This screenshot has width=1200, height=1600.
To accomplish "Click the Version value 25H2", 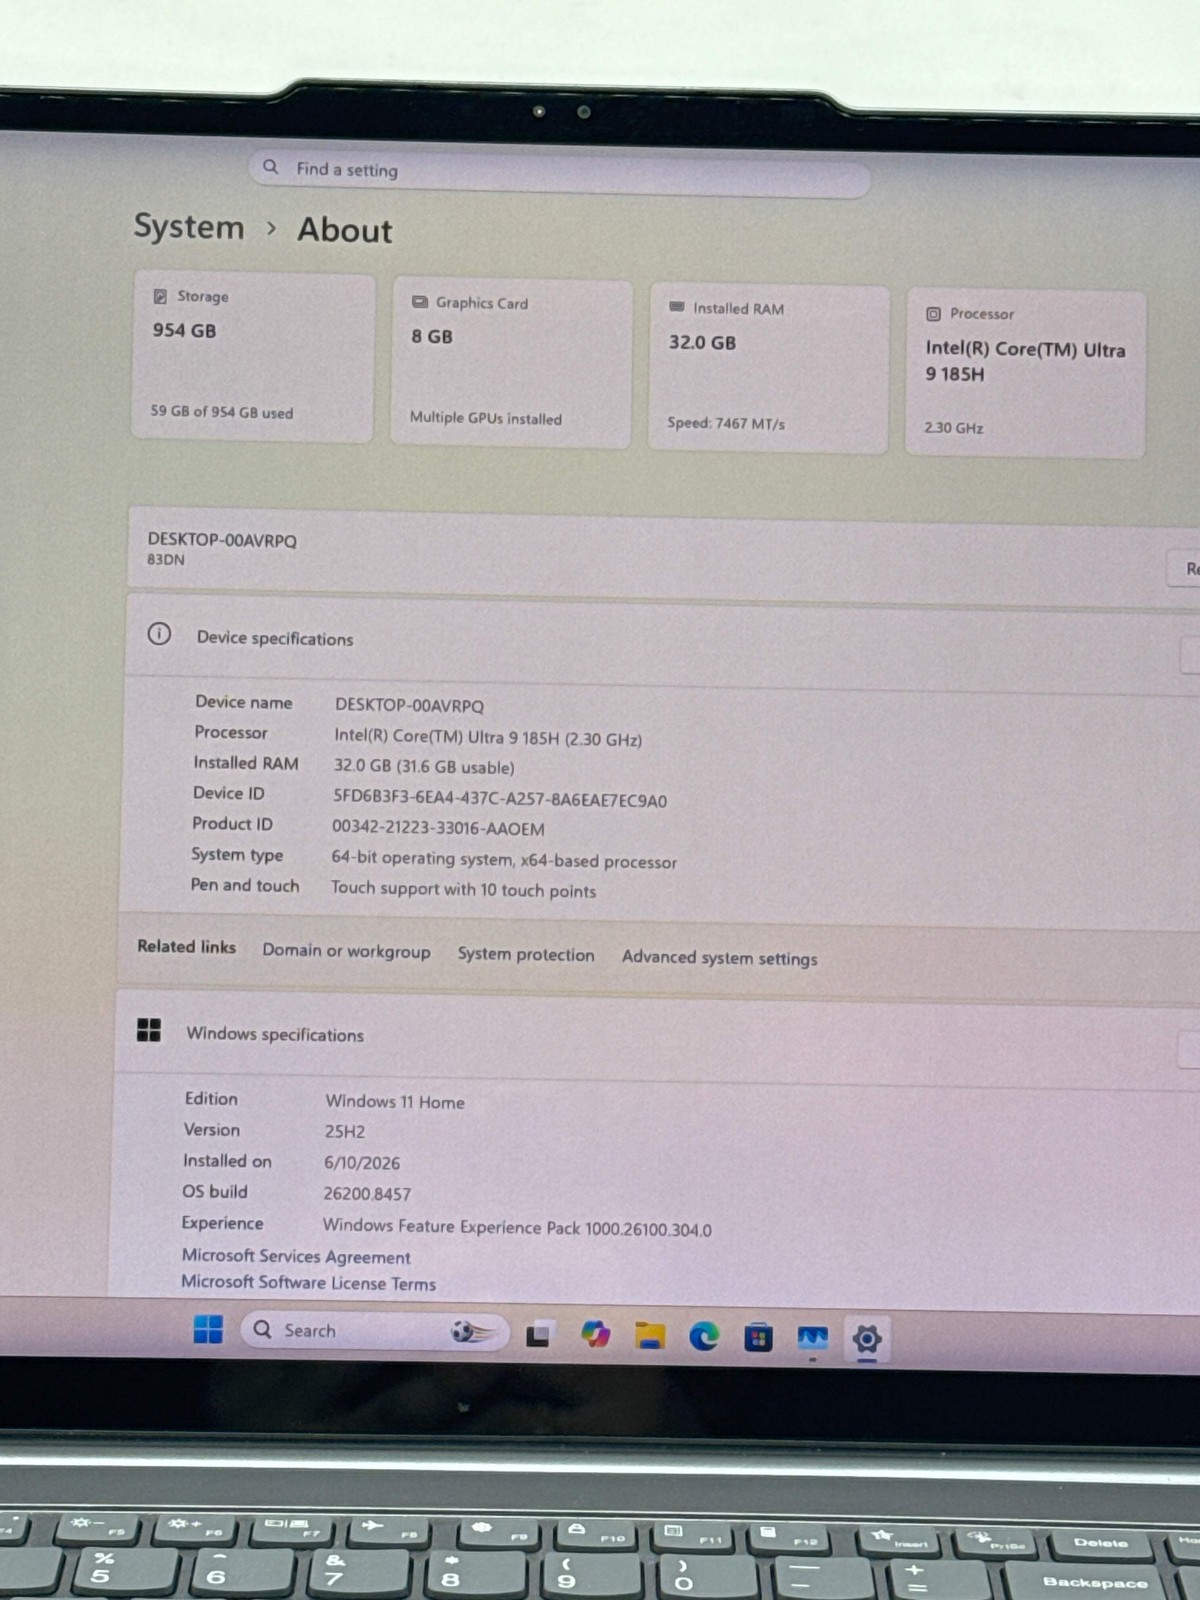I will point(344,1131).
